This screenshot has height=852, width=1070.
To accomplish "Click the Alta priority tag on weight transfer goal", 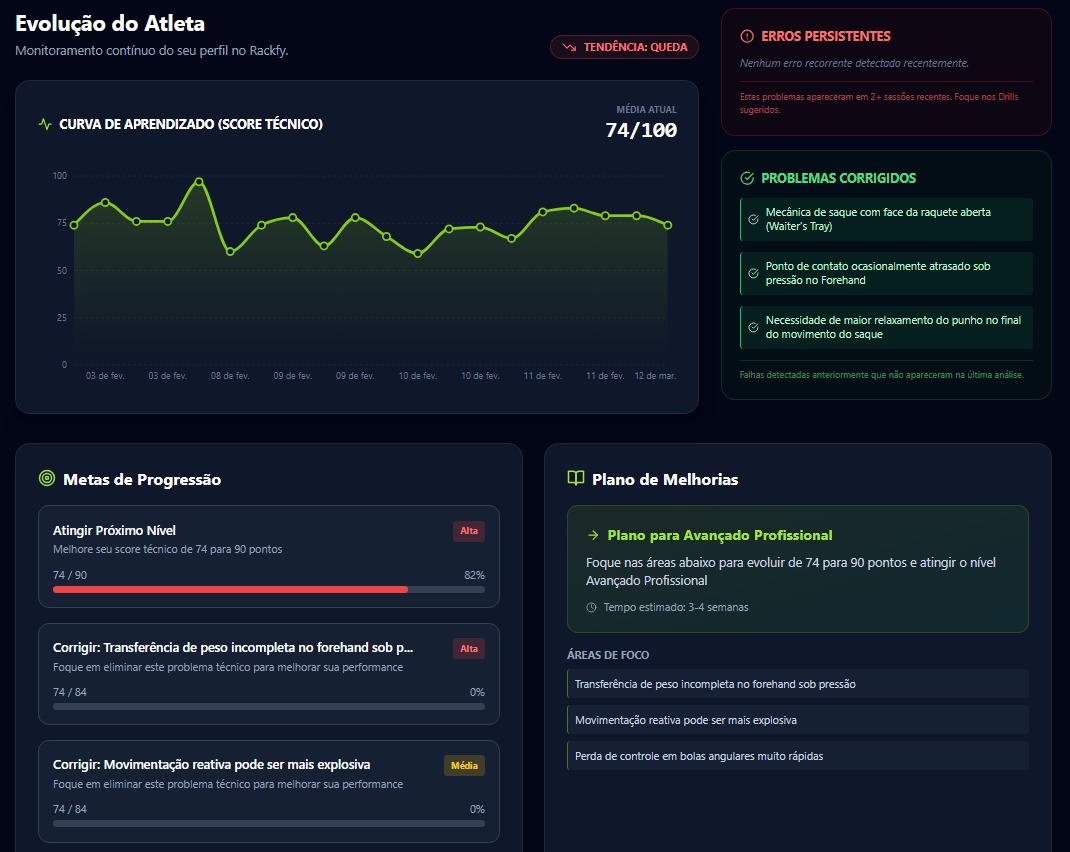I will (x=468, y=649).
